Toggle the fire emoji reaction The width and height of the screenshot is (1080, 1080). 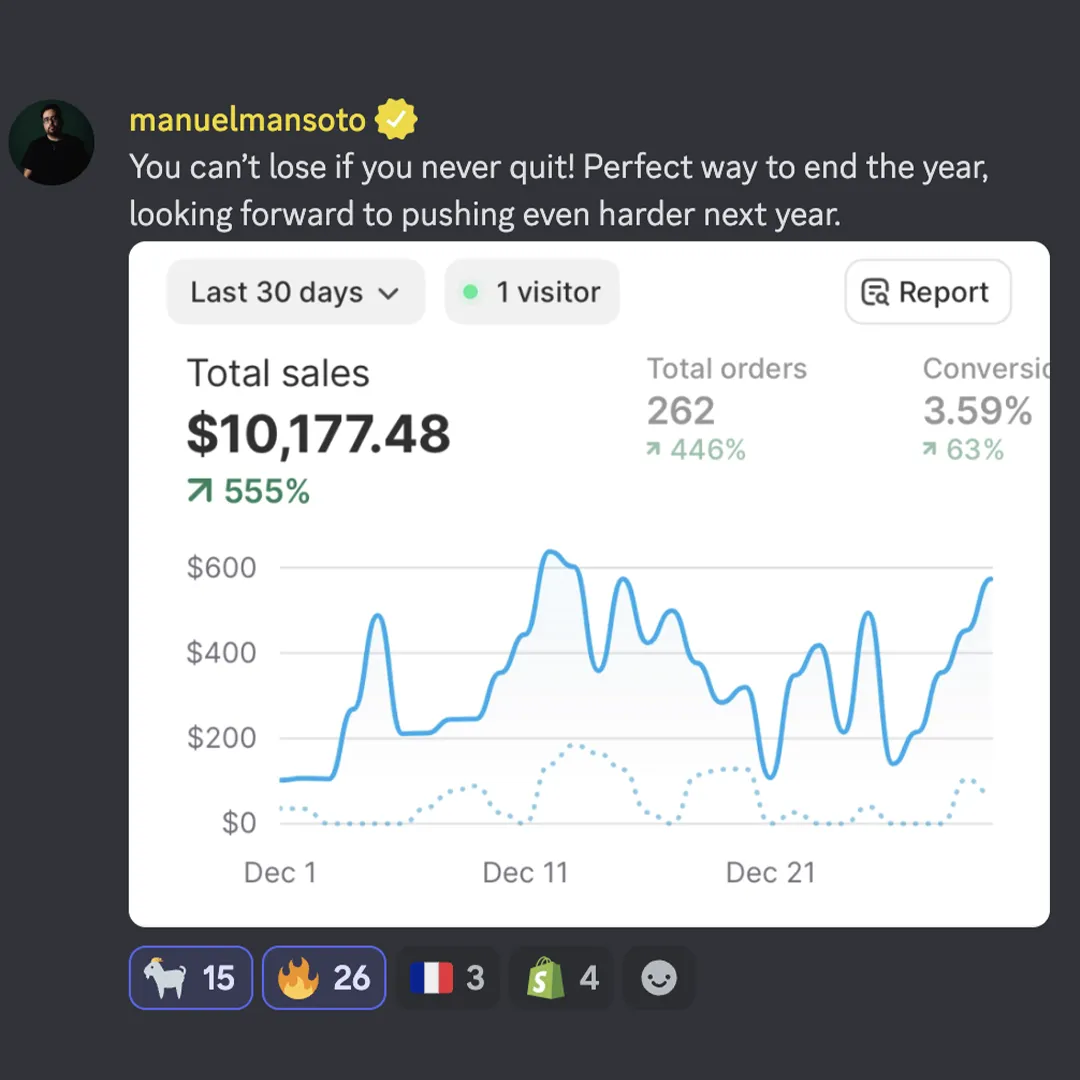323,977
